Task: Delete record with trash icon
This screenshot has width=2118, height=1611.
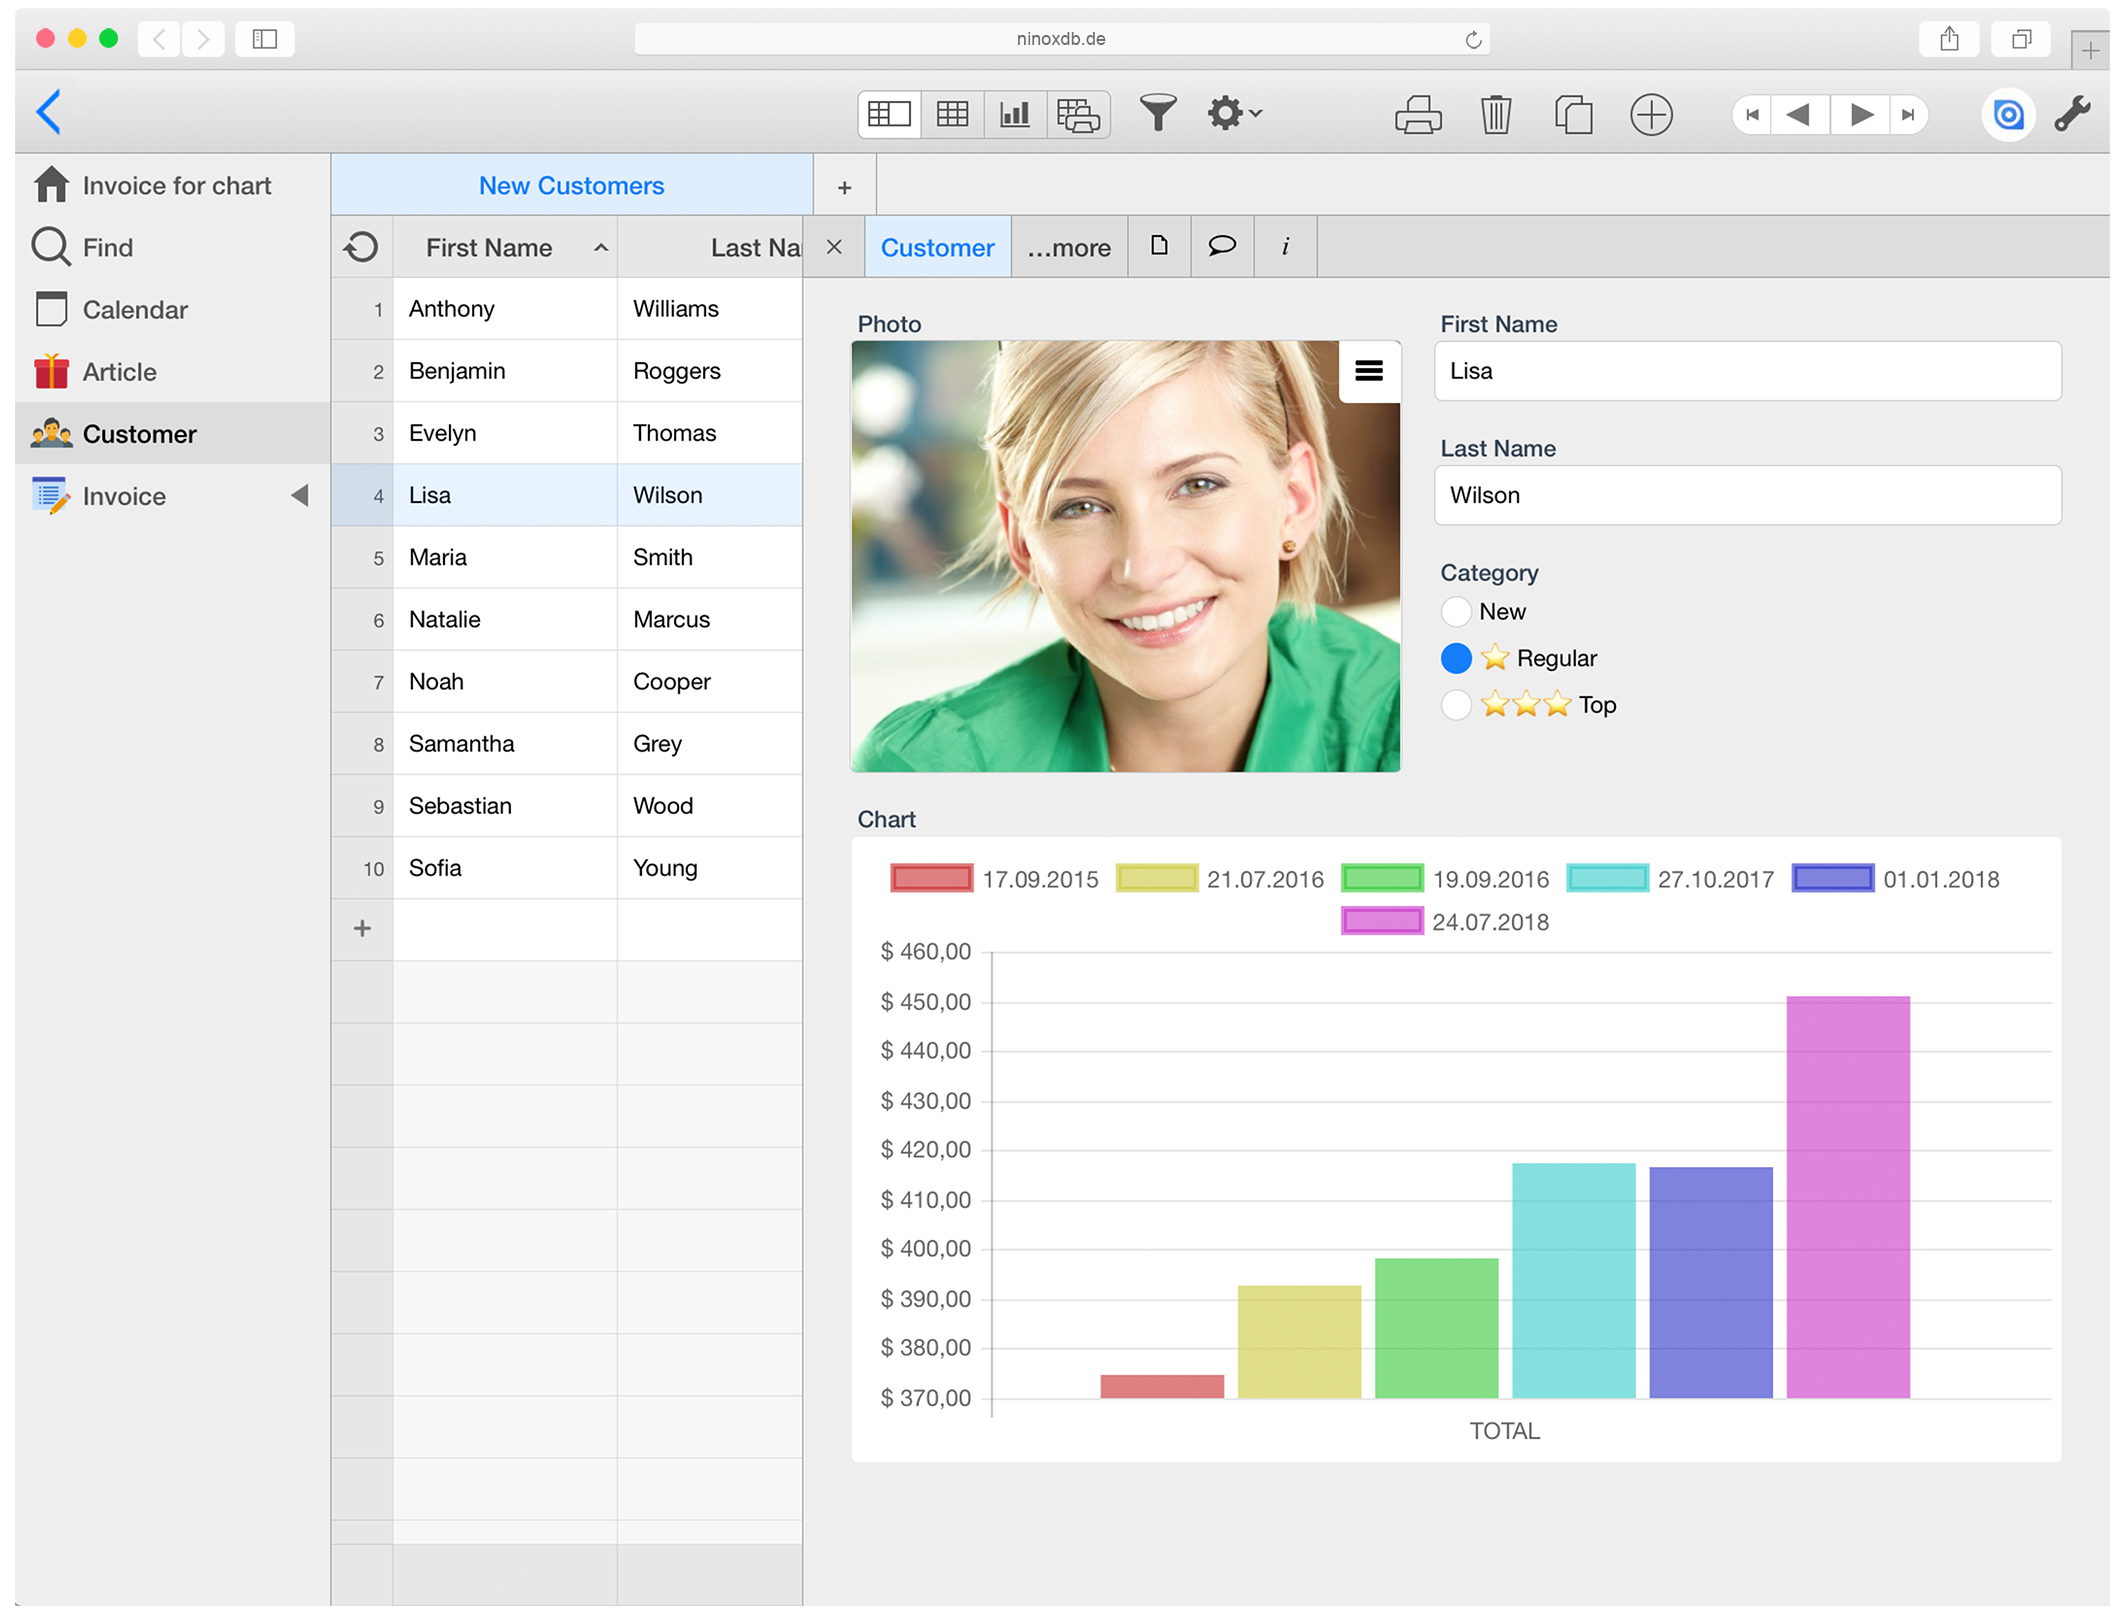Action: pos(1495,115)
